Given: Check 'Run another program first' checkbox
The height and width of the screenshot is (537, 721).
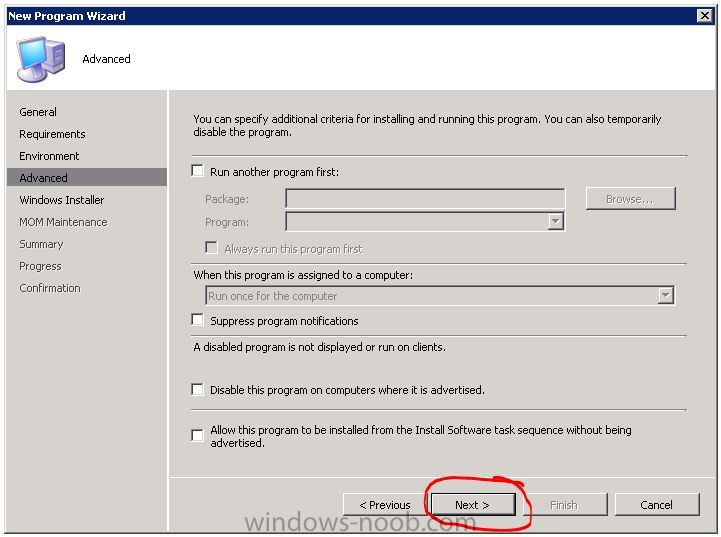Looking at the screenshot, I should 198,171.
